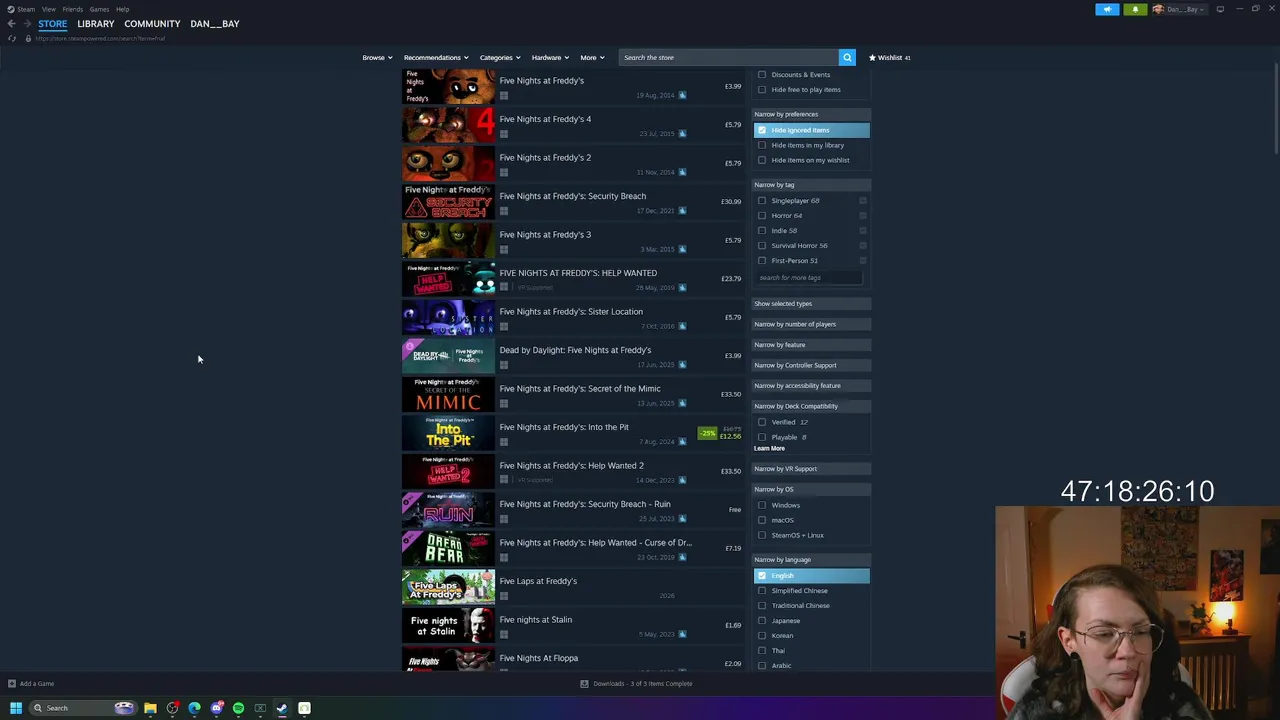Open Five Laps at Freddy's result
The height and width of the screenshot is (720, 1280).
[x=572, y=587]
